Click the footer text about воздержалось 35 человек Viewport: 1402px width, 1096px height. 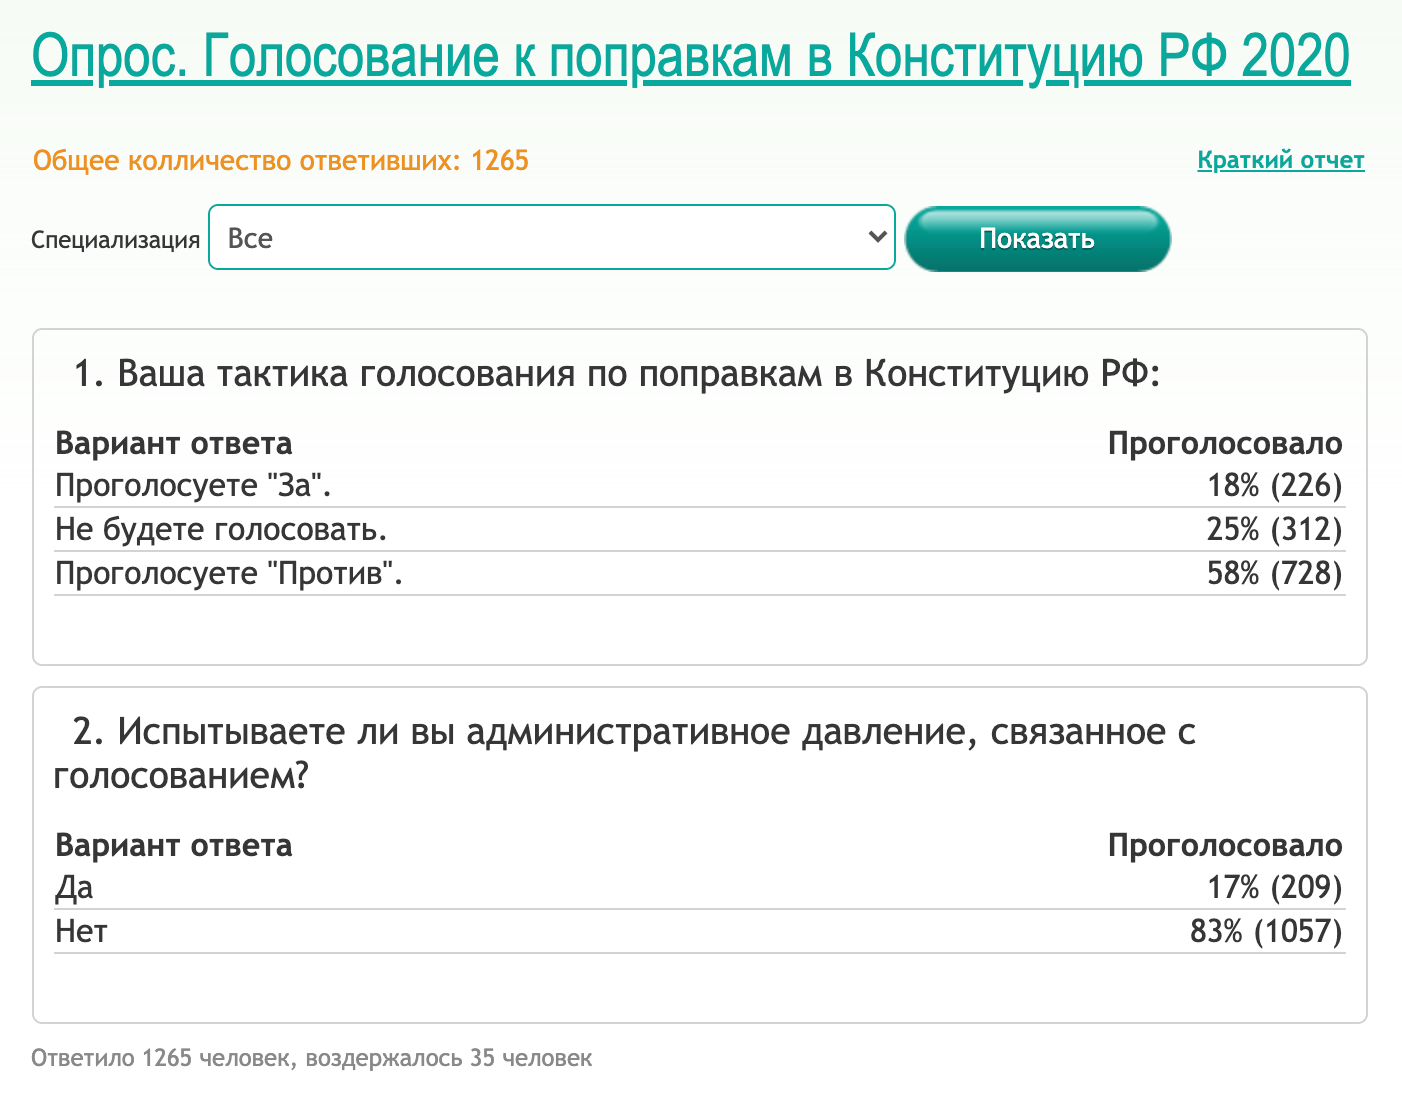pyautogui.click(x=312, y=1059)
